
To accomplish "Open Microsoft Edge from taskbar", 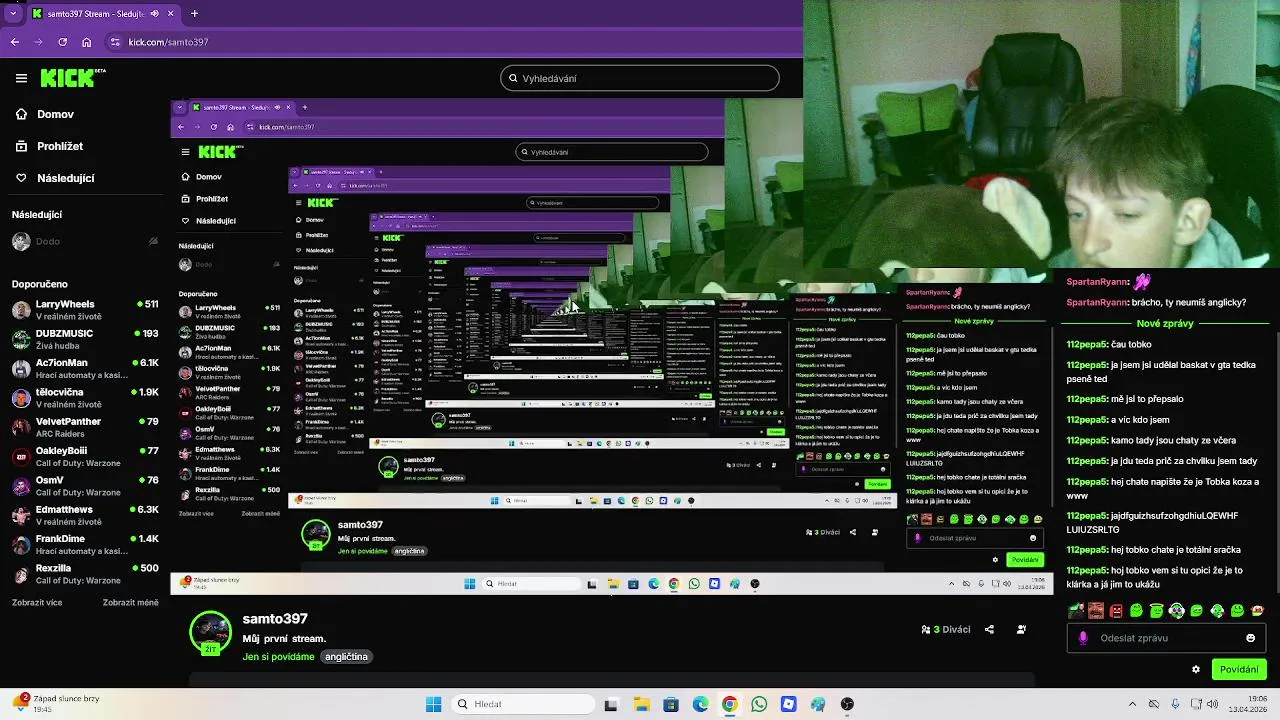I will point(700,704).
